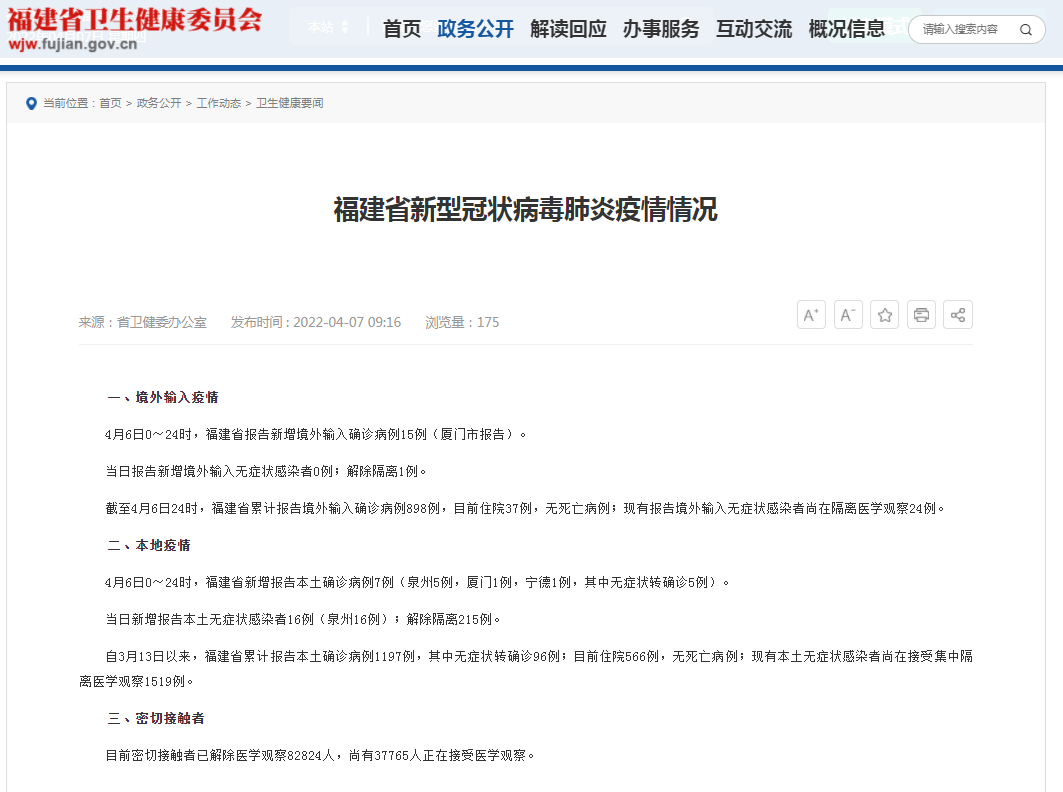Click the 政务公开 breadcrumb link
1063x792 pixels.
159,103
